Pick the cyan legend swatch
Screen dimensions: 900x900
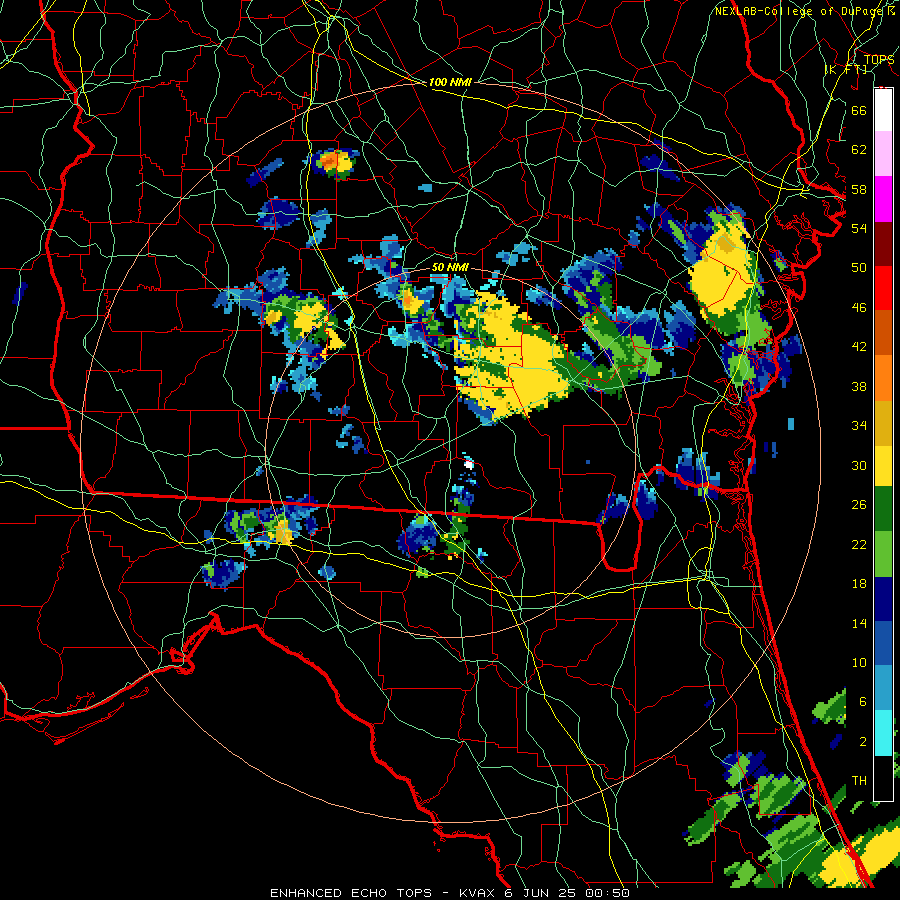point(883,732)
